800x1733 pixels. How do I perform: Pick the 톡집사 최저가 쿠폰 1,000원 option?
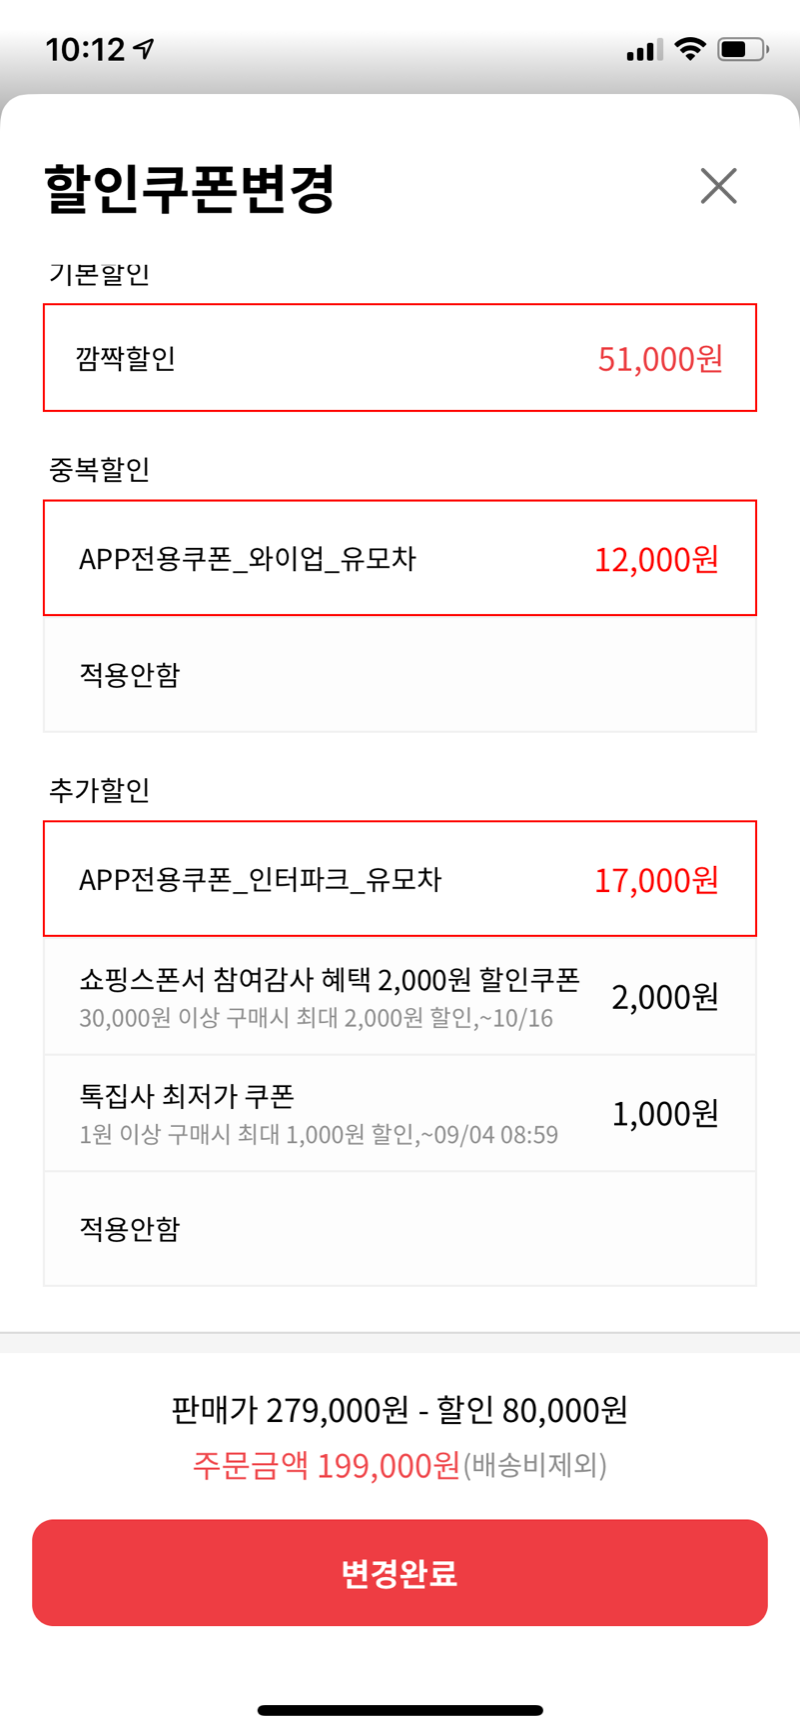pos(400,1113)
